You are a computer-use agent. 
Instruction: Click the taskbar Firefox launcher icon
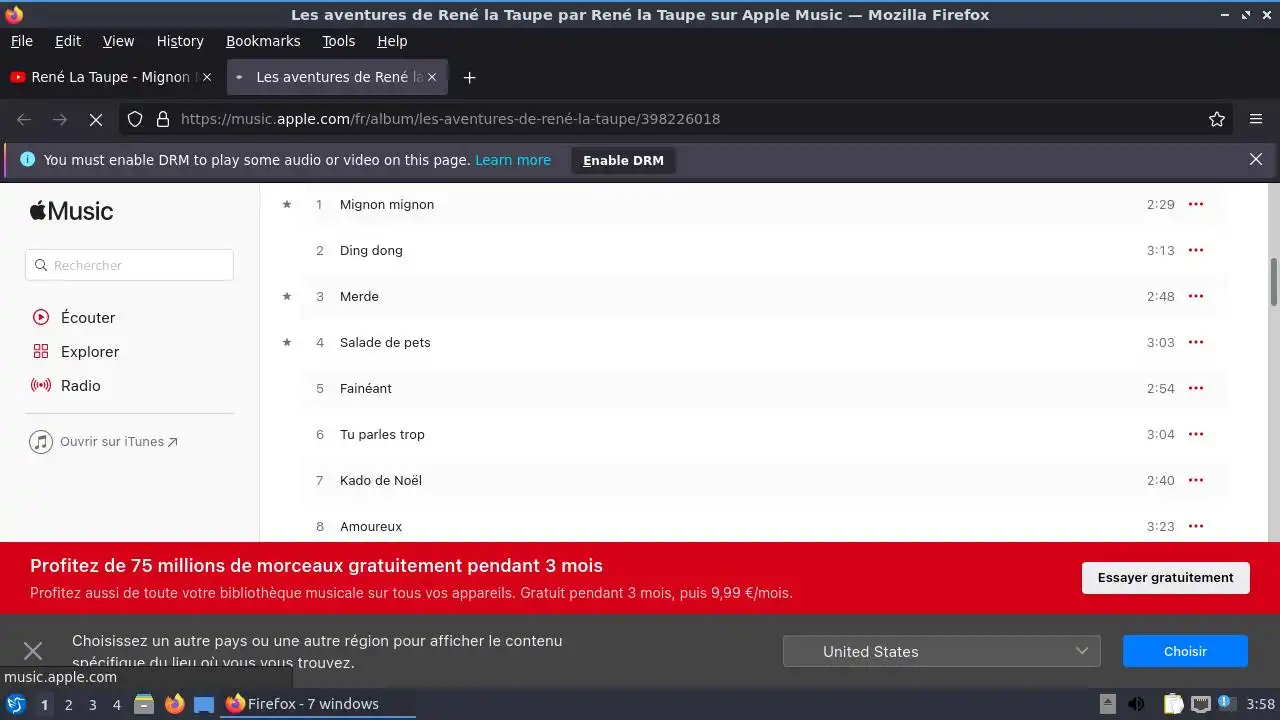[x=174, y=704]
